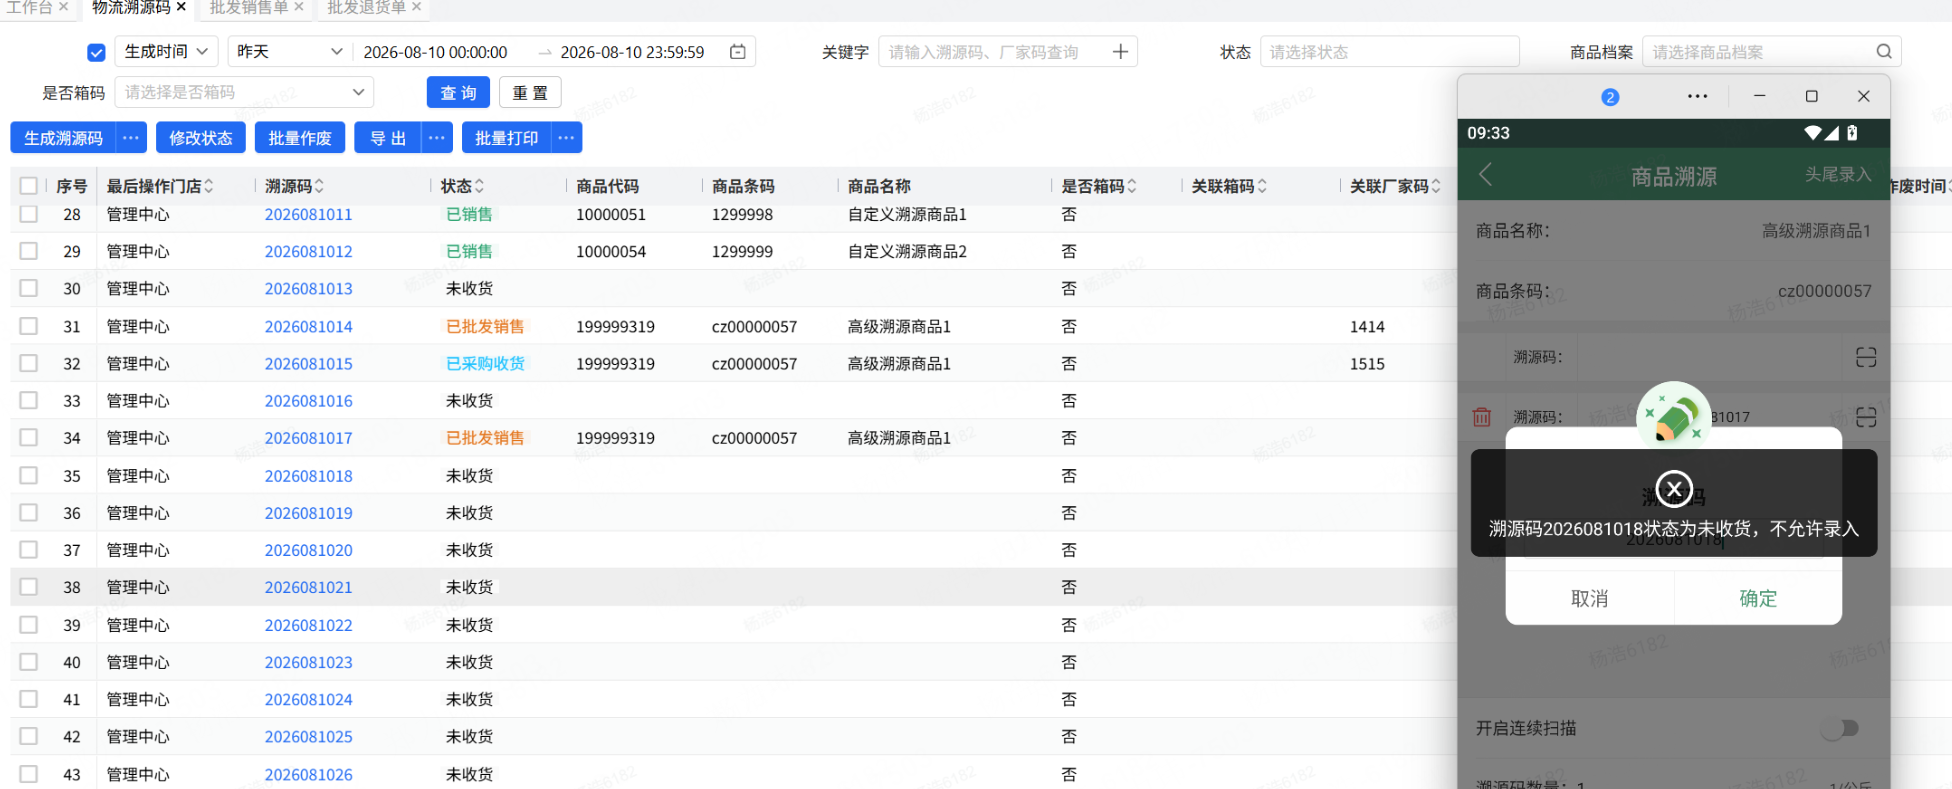Go back using the arrow in 商品溯源 header

(1485, 174)
